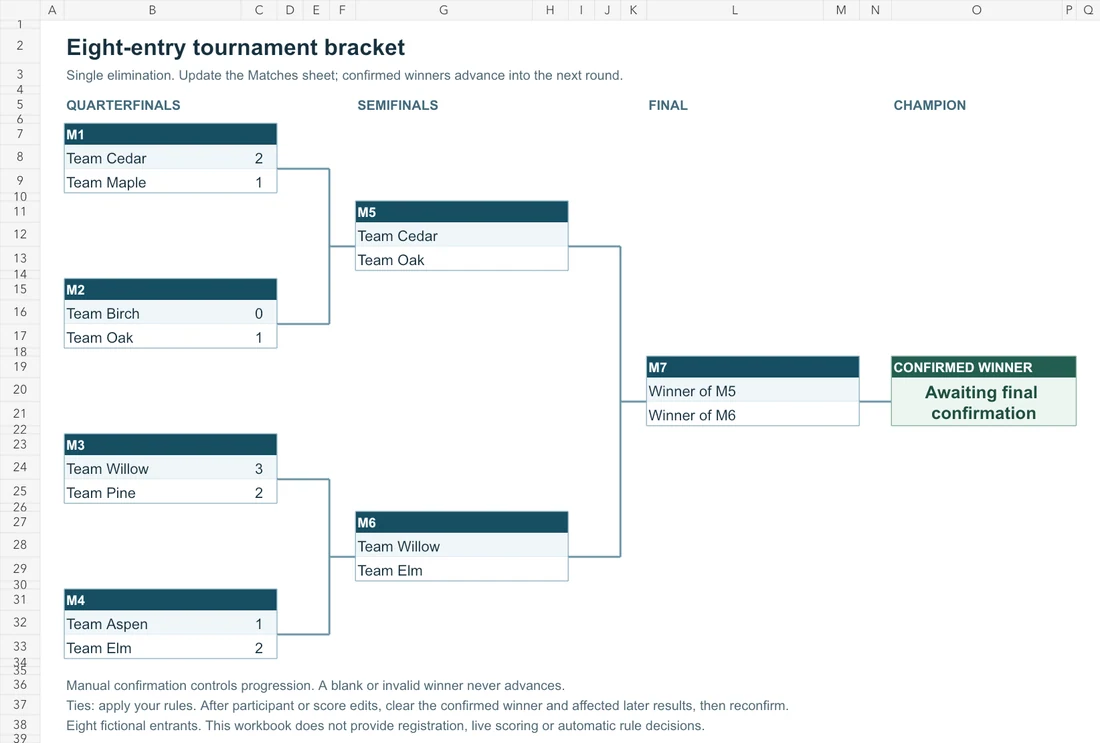Select column O by its header

977,10
